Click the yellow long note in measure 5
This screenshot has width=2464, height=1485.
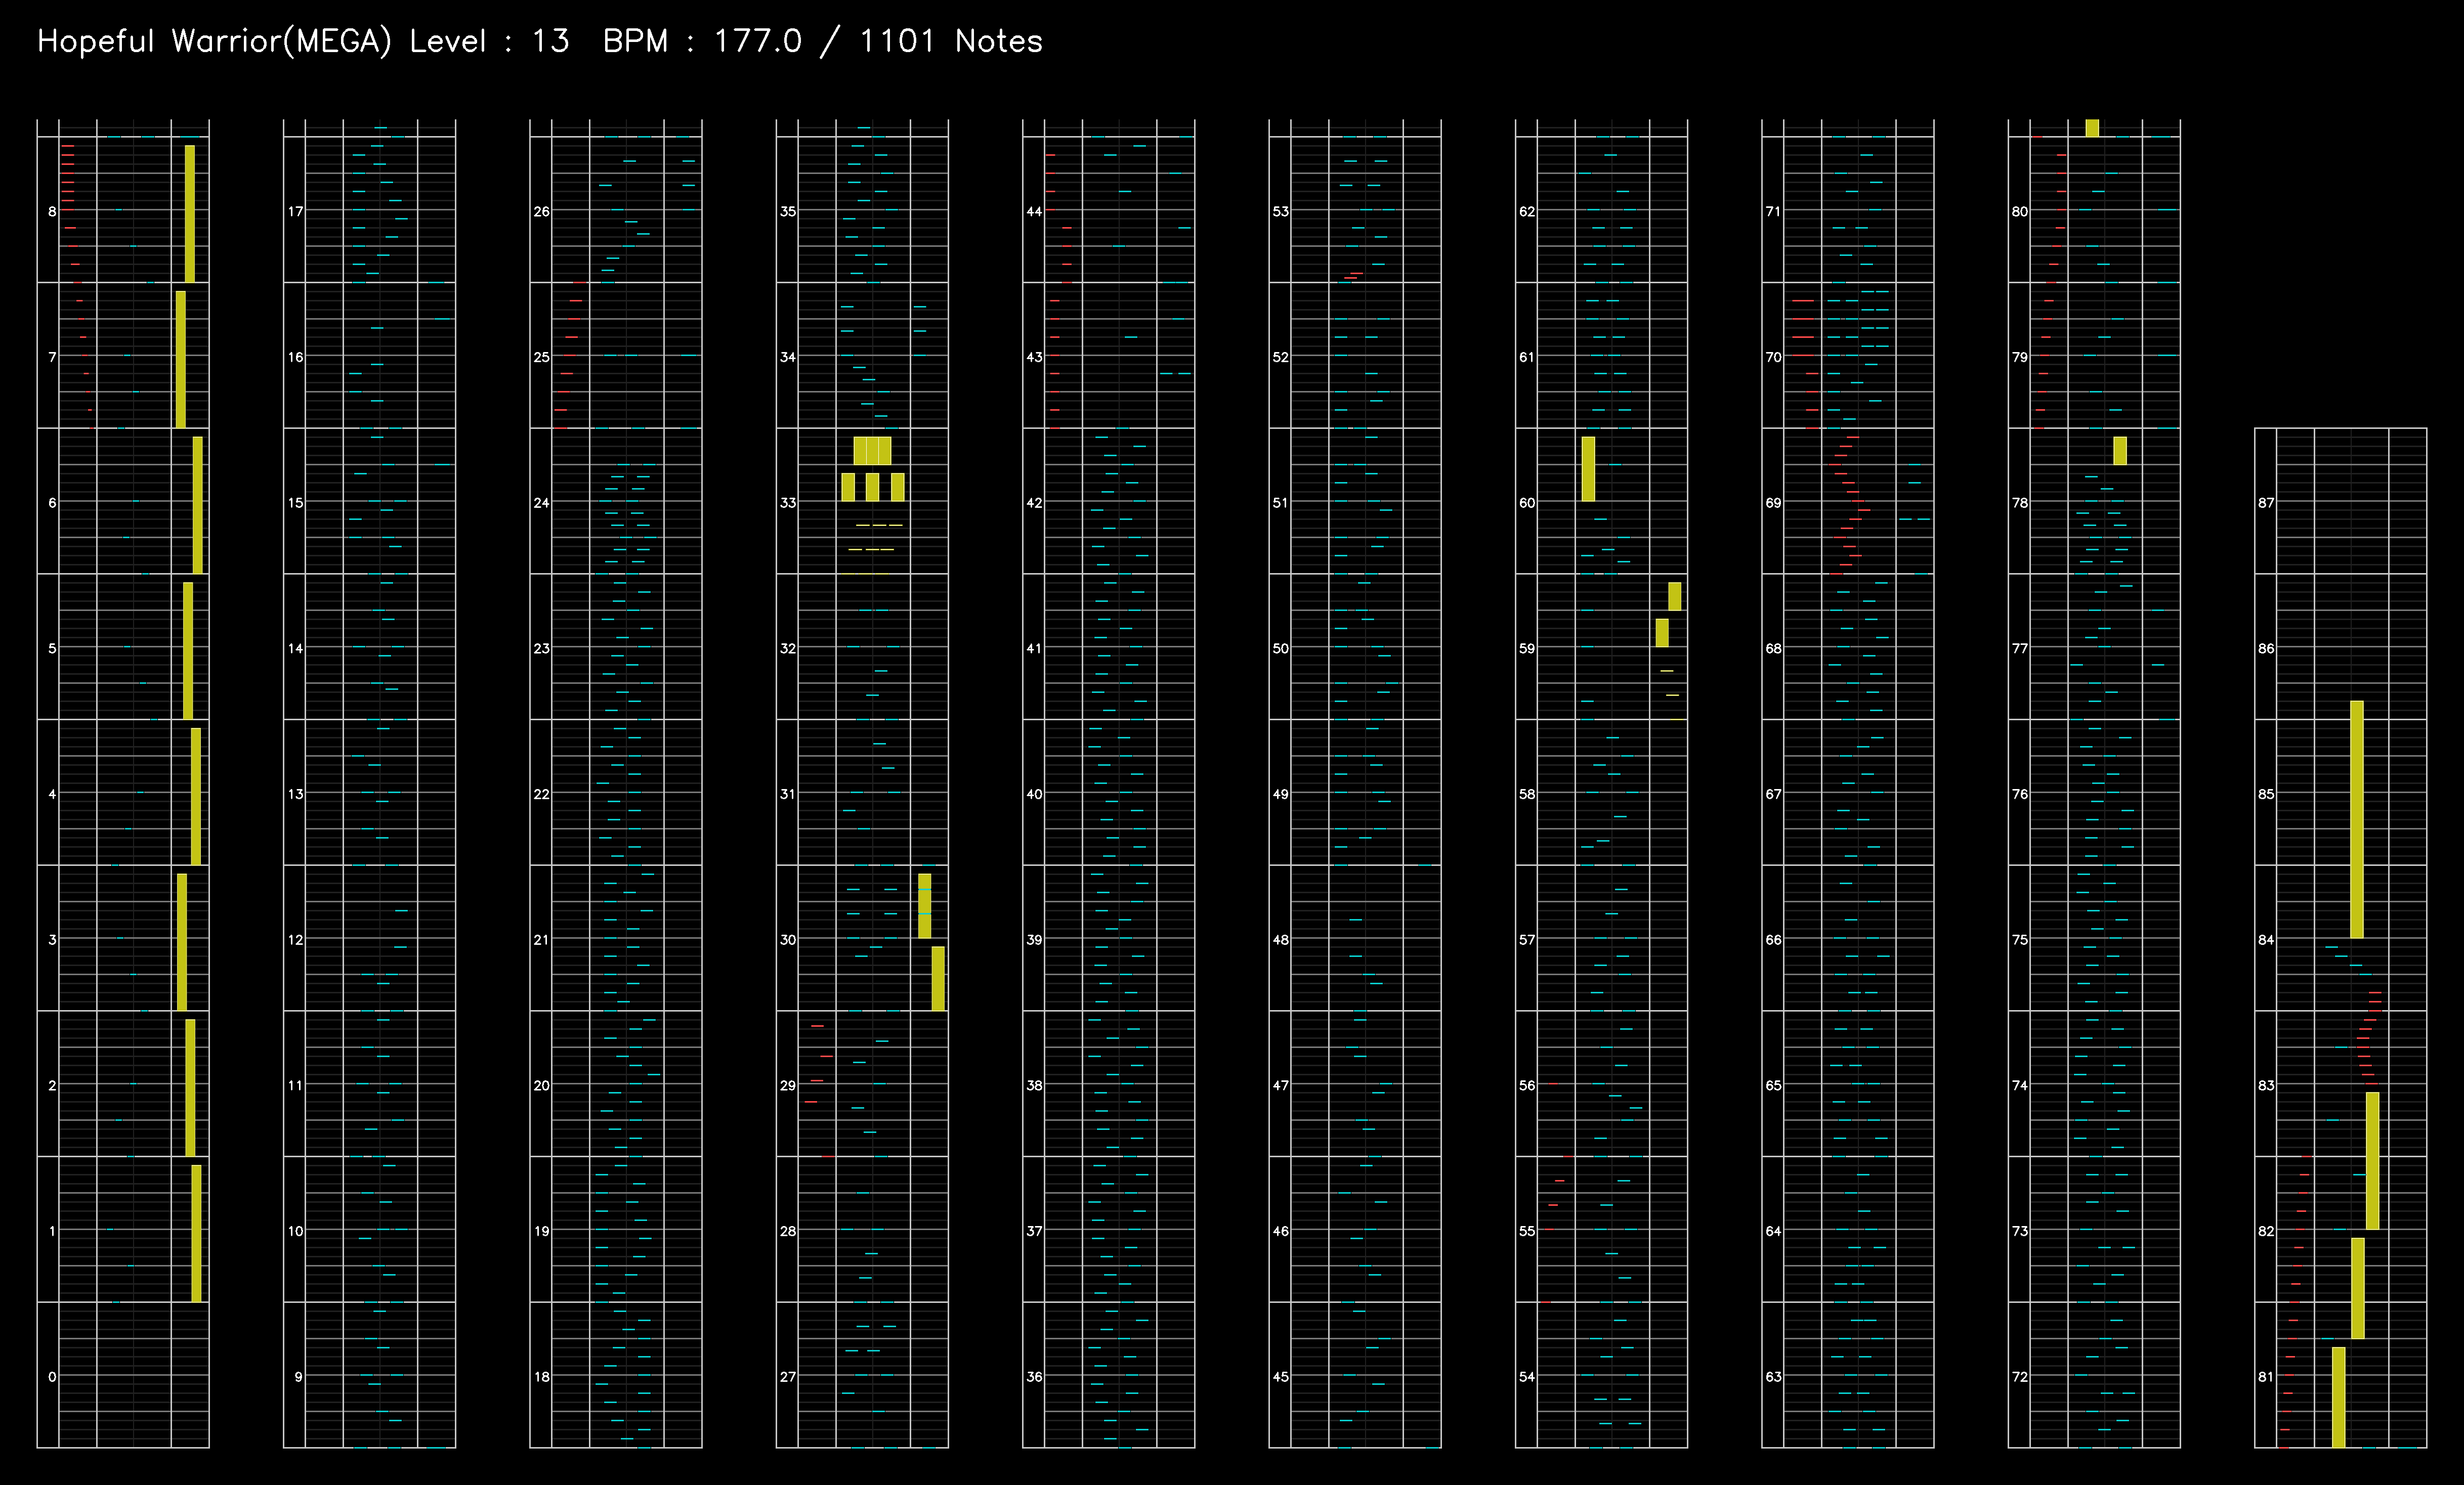point(188,651)
